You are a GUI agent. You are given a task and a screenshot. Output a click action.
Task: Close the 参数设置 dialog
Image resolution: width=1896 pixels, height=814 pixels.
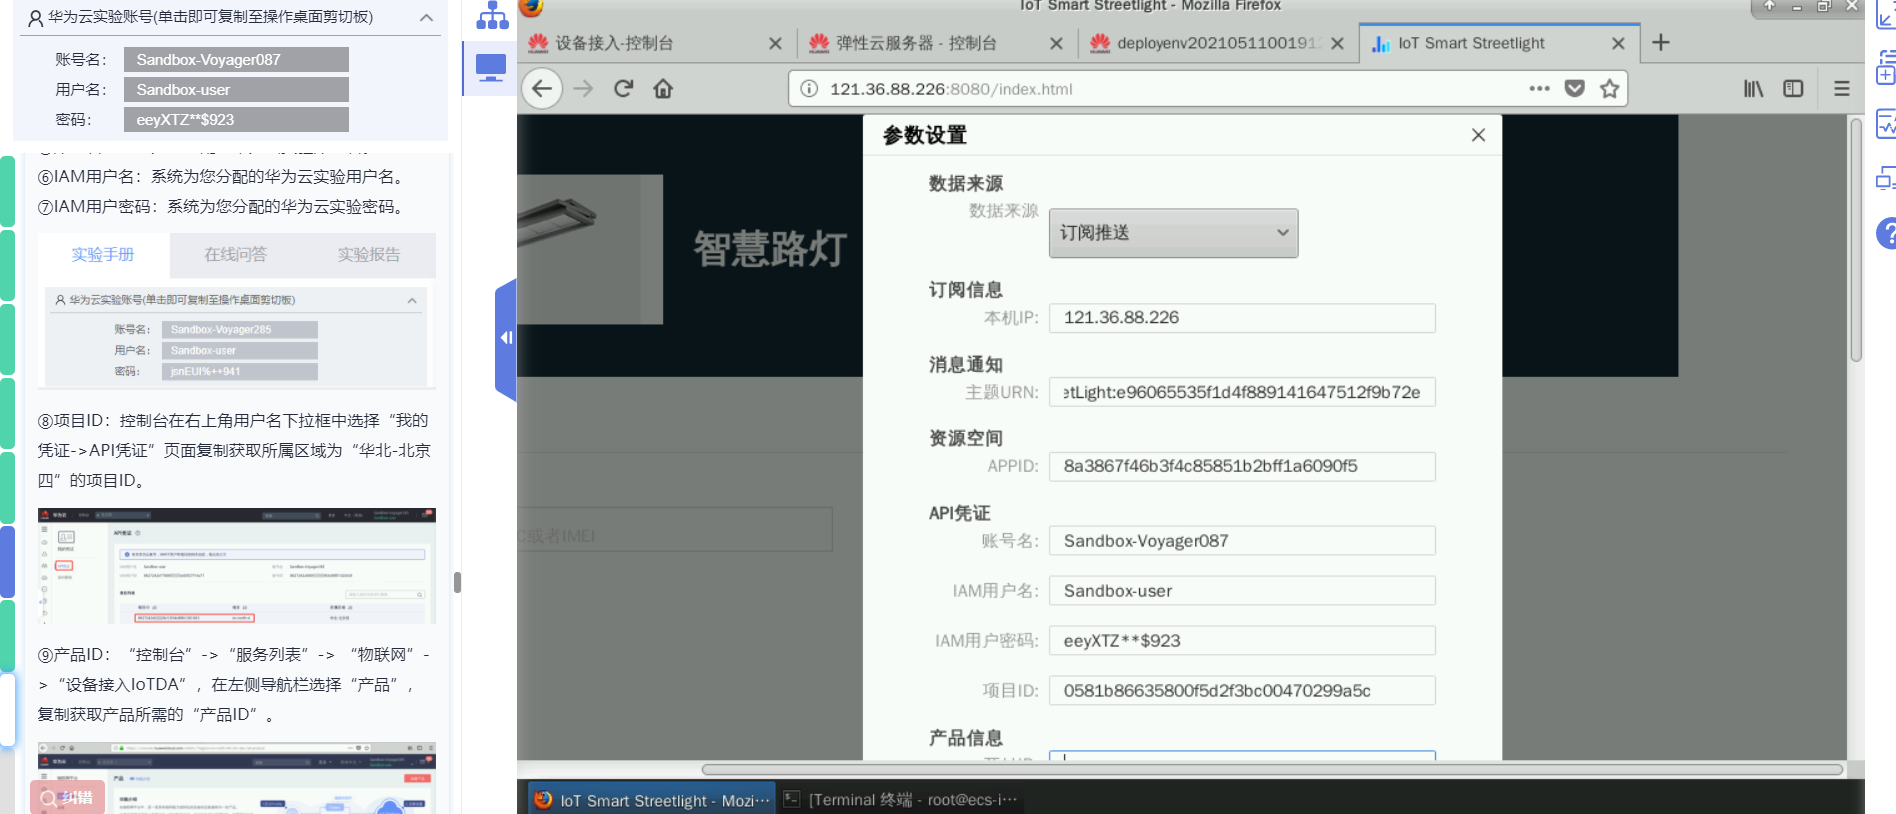click(1478, 135)
